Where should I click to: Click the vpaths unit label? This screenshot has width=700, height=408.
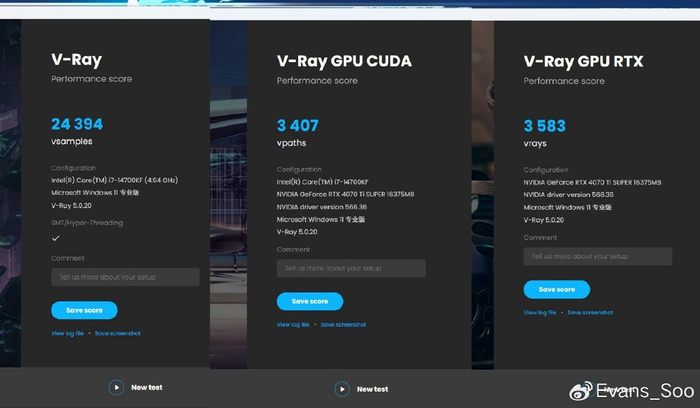coord(292,143)
